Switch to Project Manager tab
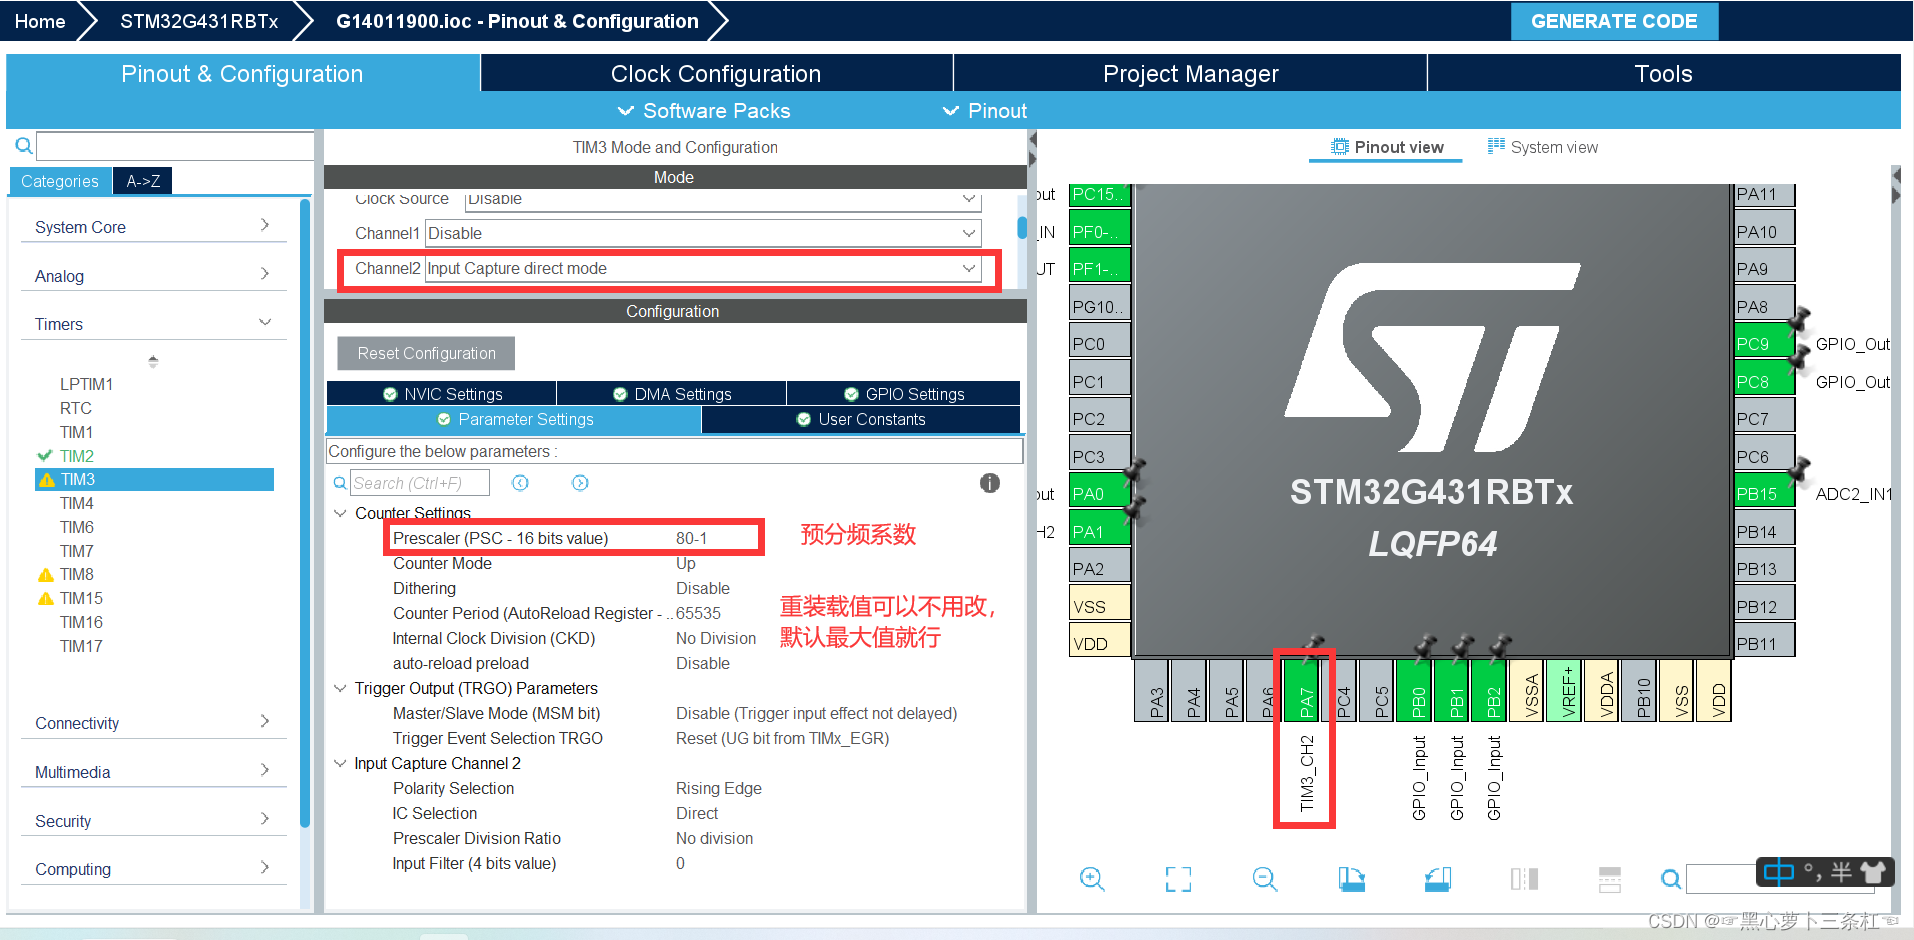Screen dimensions: 1914x940 [1190, 74]
